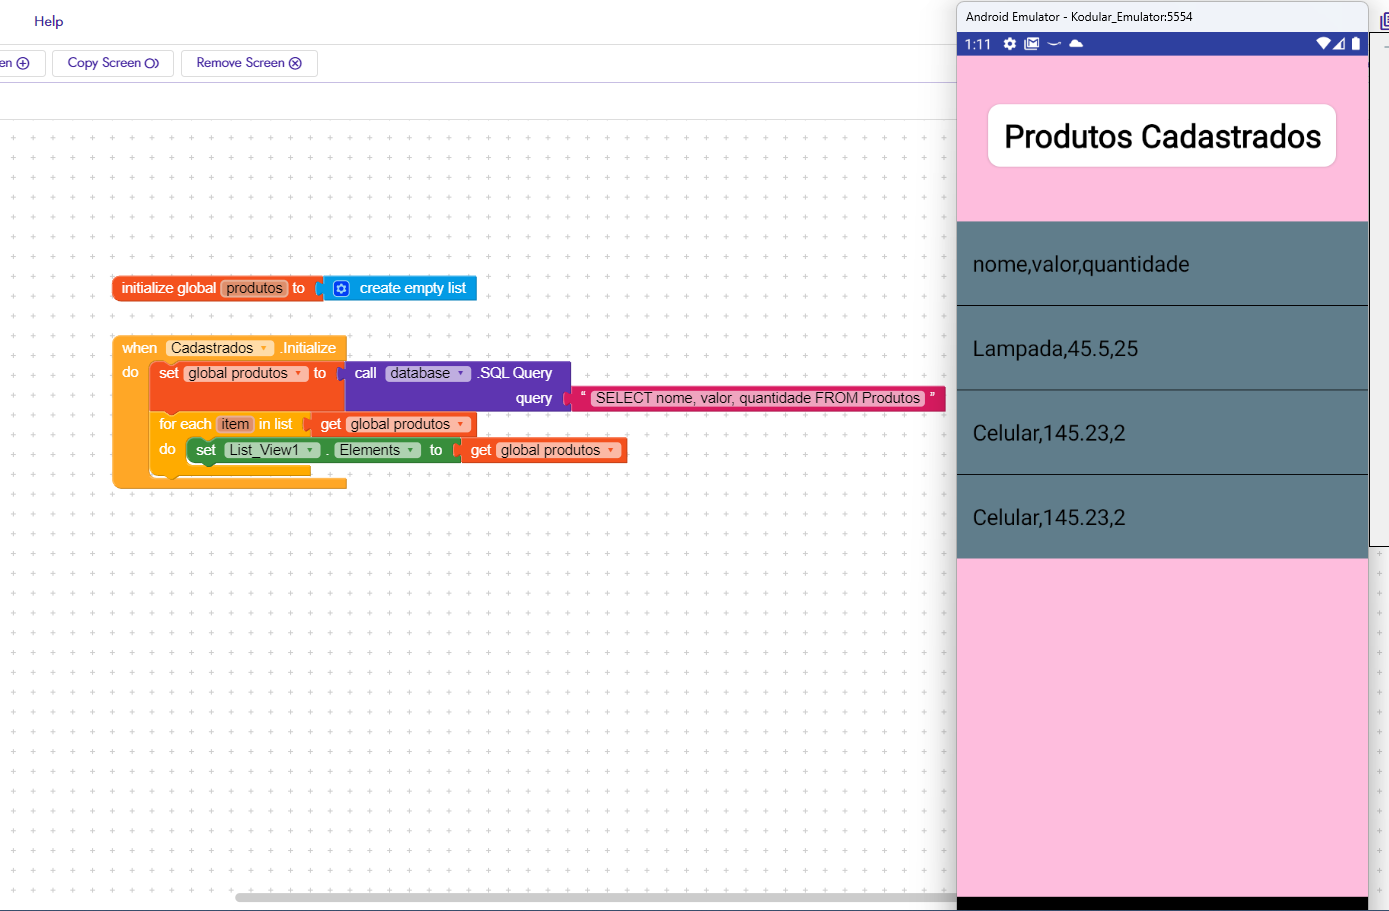Click the Wi-Fi signal icon in emulator status bar
1389x911 pixels.
coord(1323,44)
